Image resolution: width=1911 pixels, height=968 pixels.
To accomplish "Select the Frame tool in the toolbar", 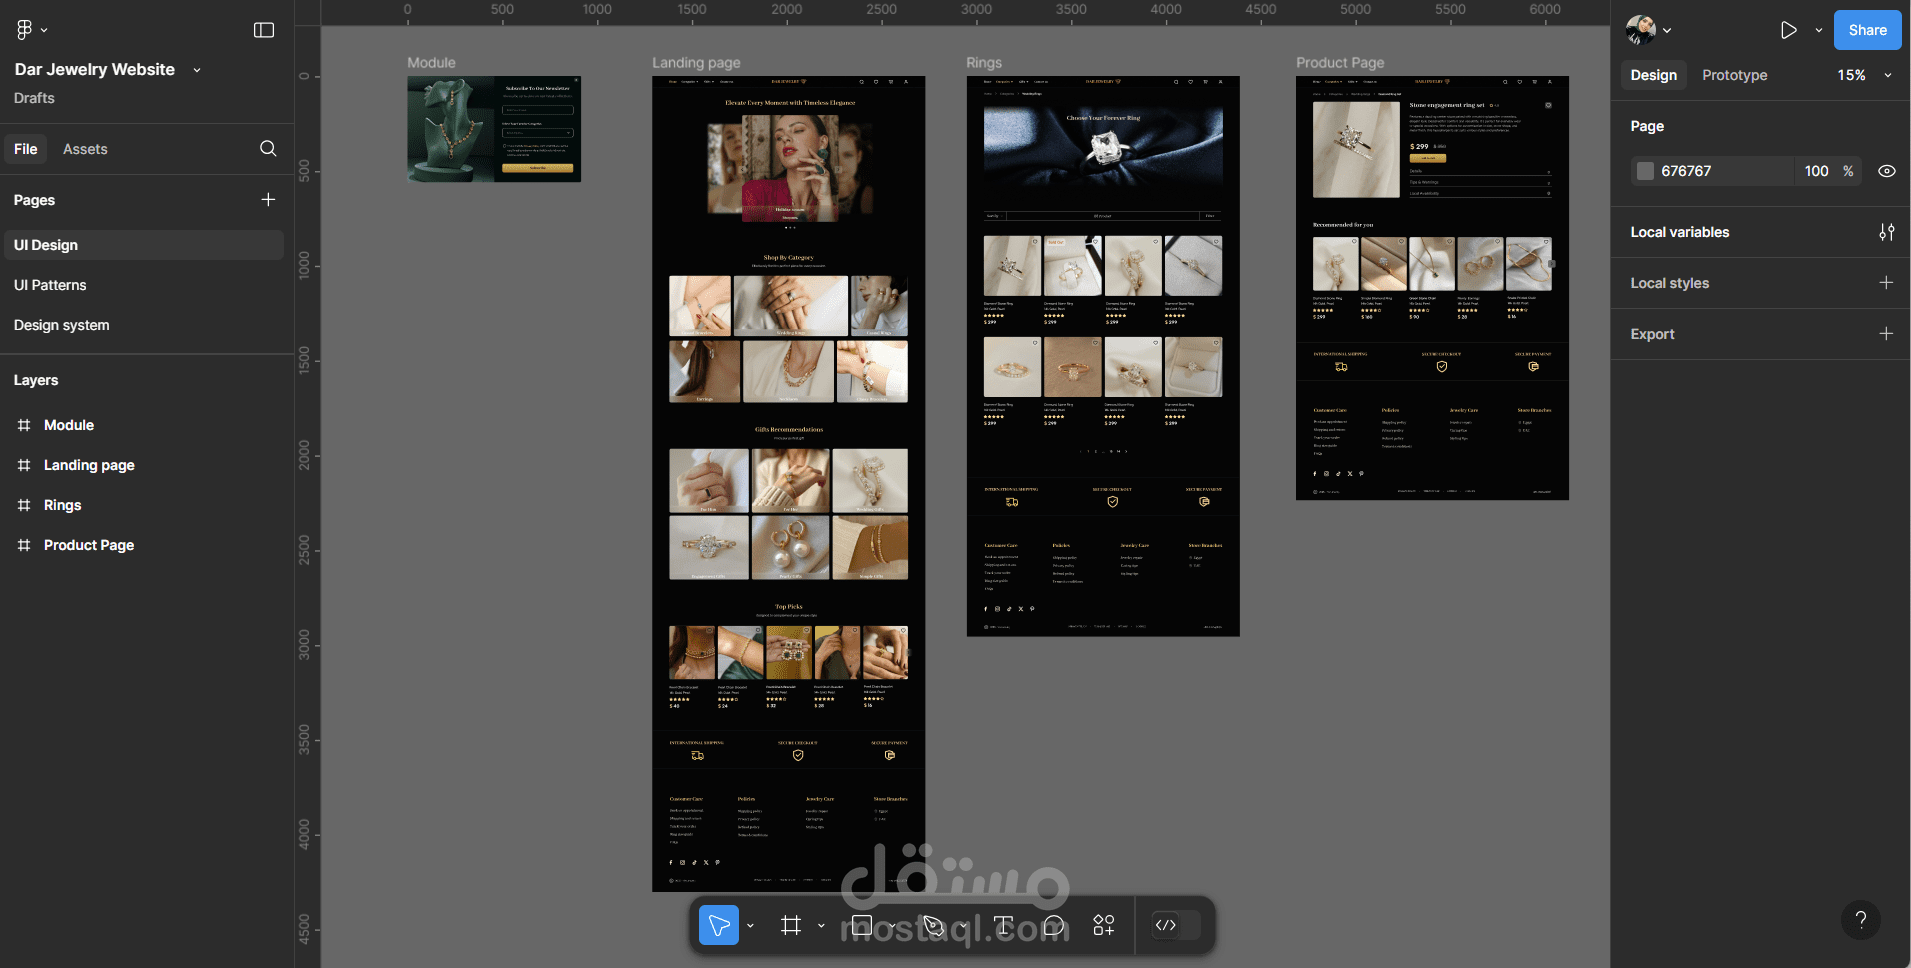I will pos(791,925).
